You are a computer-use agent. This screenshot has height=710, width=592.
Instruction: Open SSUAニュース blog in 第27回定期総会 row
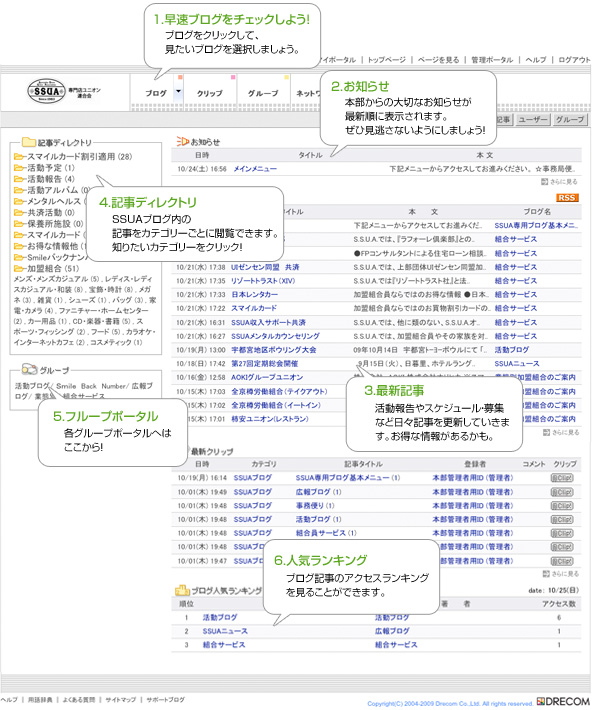517,364
